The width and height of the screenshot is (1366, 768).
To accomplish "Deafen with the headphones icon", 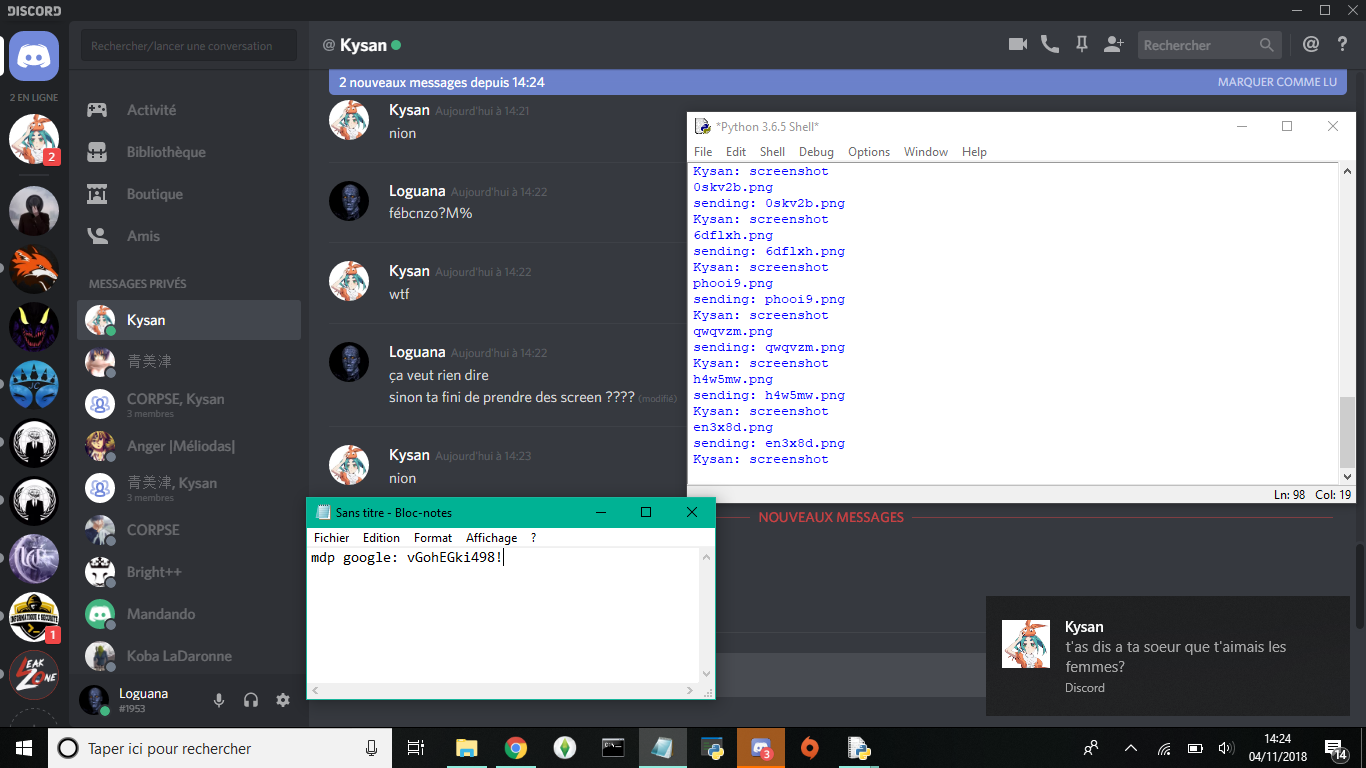I will [251, 700].
